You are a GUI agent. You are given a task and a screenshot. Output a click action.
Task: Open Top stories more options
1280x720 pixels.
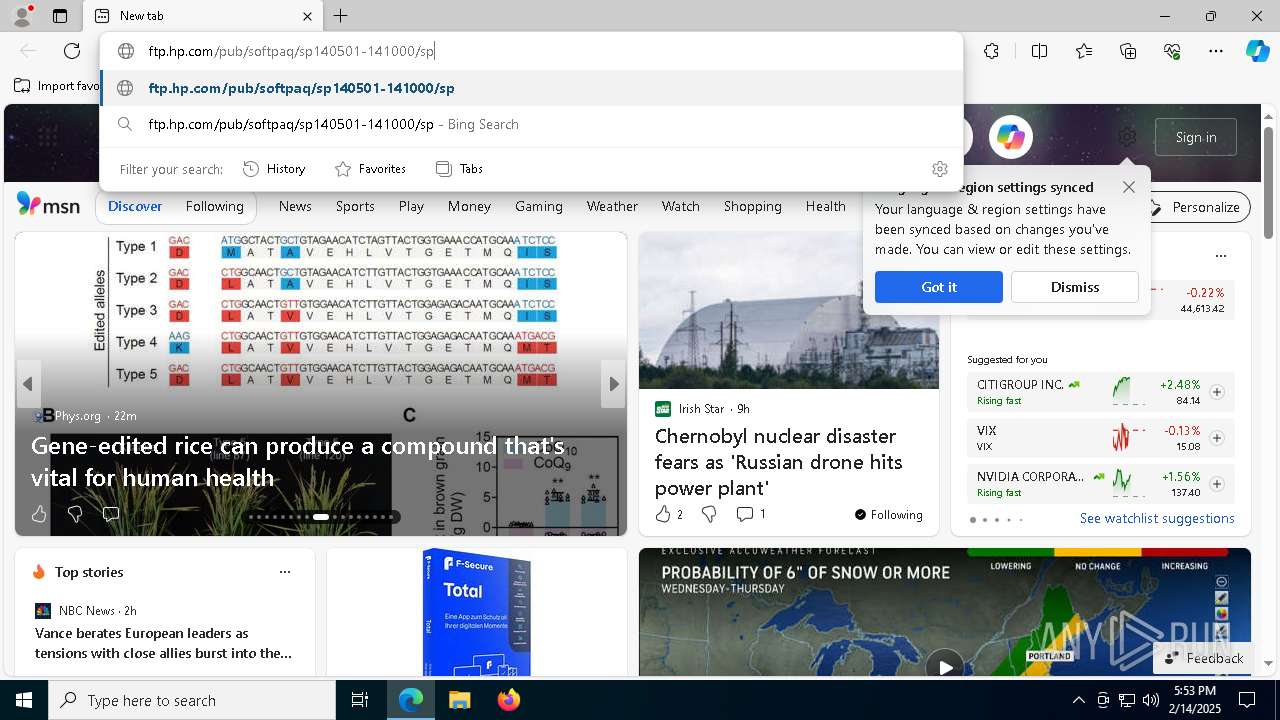[x=285, y=572]
